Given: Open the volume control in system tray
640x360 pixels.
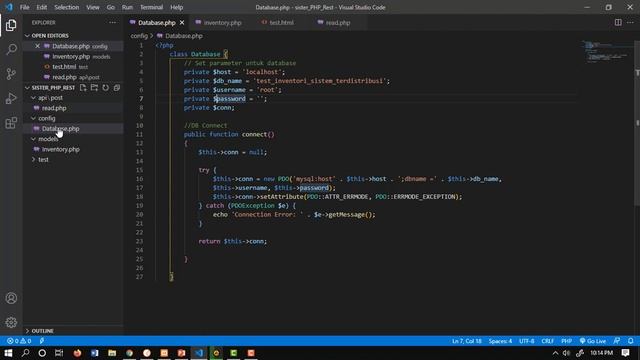Looking at the screenshot, I should click(x=566, y=353).
